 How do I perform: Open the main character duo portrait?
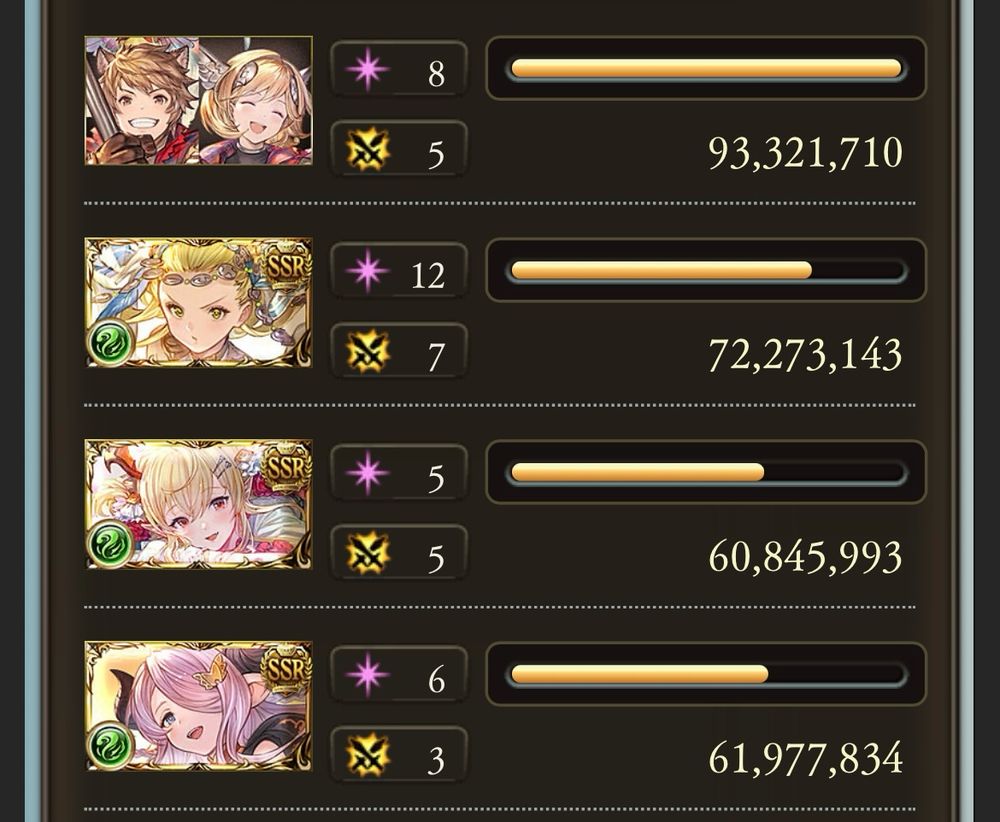tap(198, 101)
